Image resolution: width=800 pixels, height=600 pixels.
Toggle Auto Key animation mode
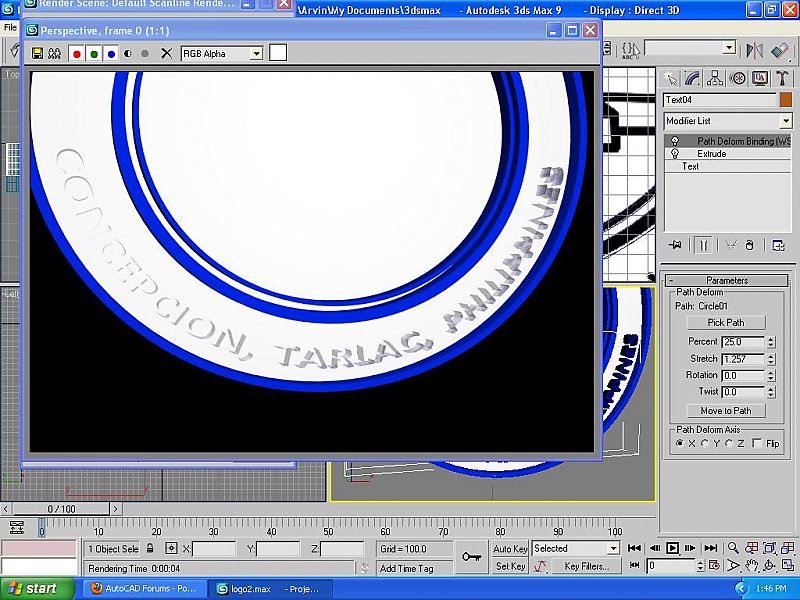[510, 548]
